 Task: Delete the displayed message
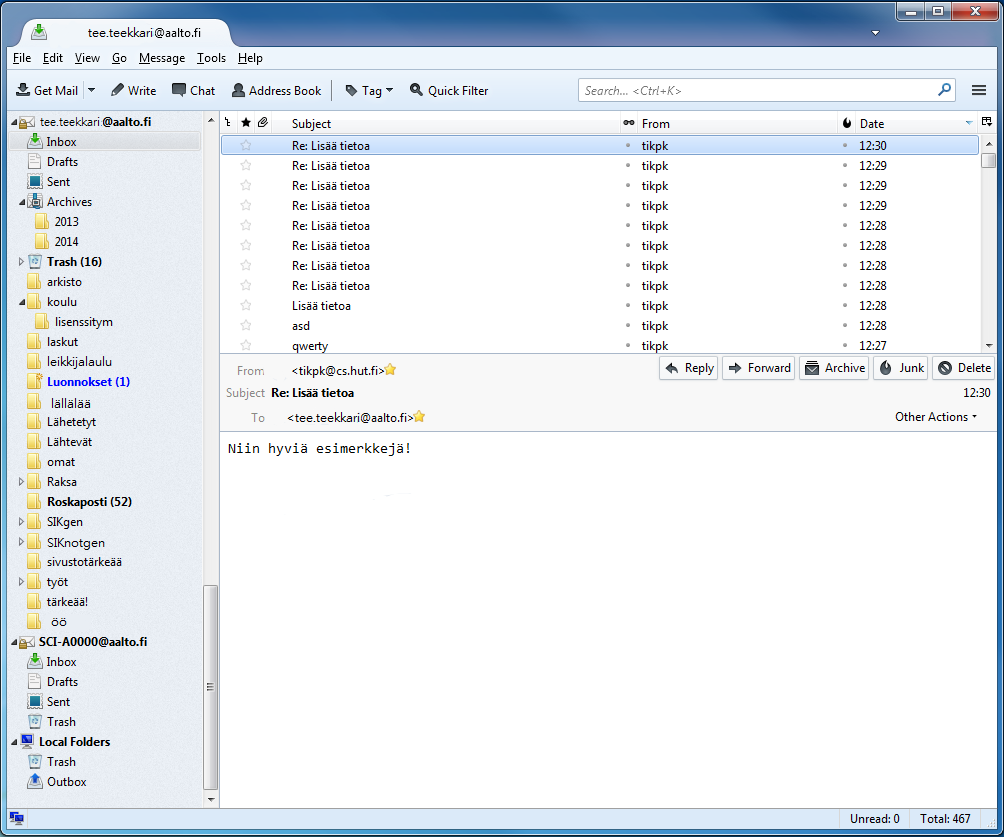(963, 368)
